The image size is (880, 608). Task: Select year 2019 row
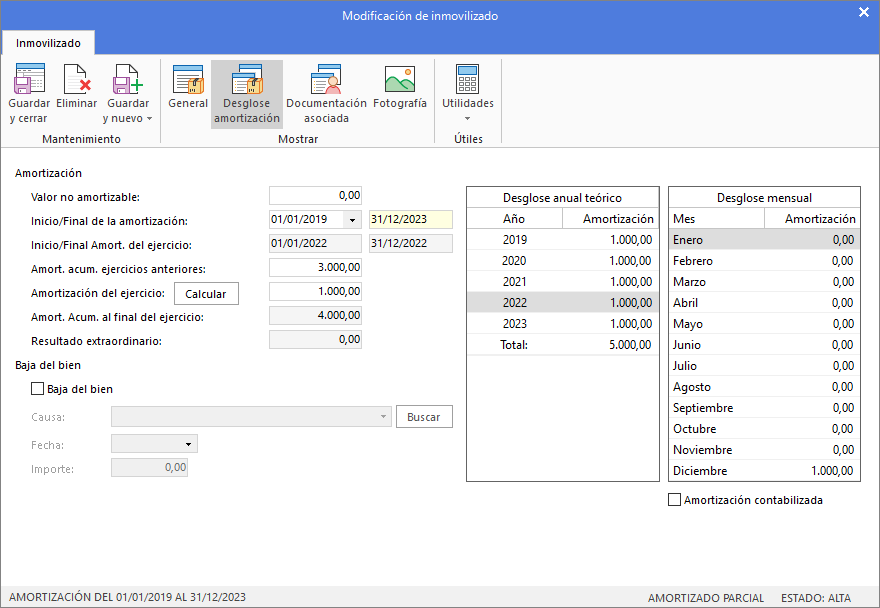(x=563, y=240)
